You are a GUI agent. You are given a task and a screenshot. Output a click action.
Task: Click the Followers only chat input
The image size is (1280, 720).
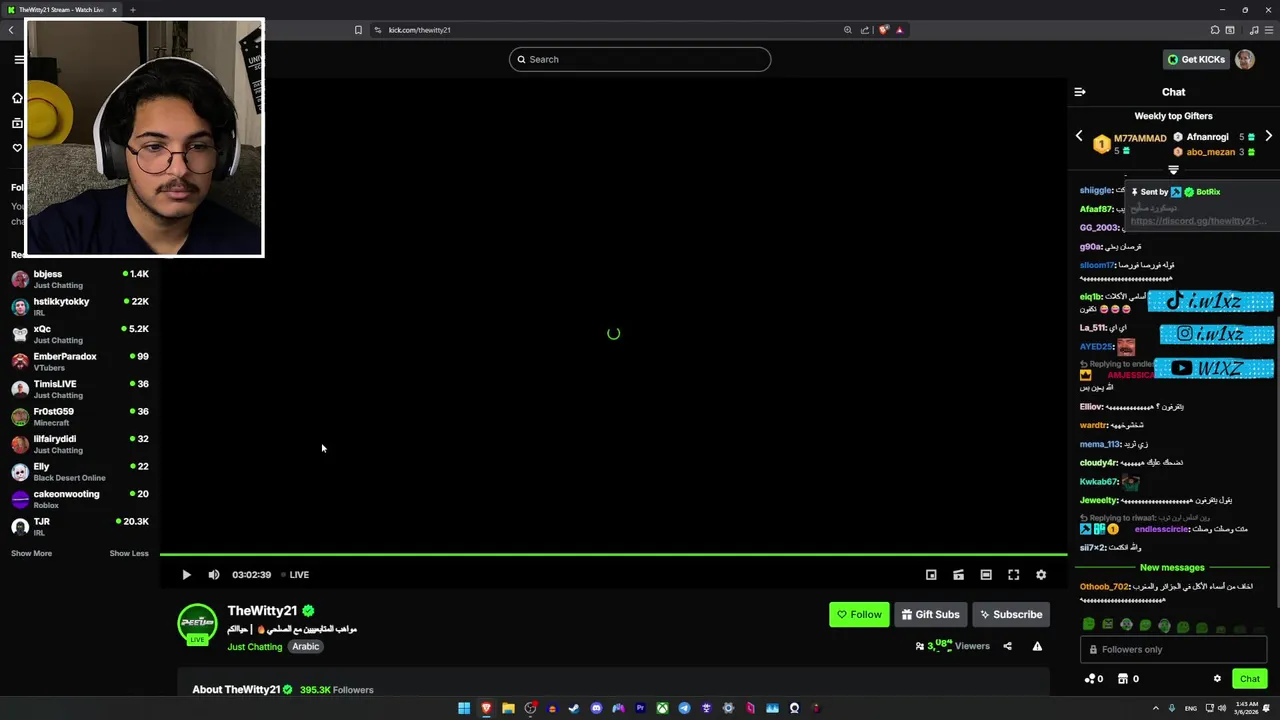point(1174,650)
